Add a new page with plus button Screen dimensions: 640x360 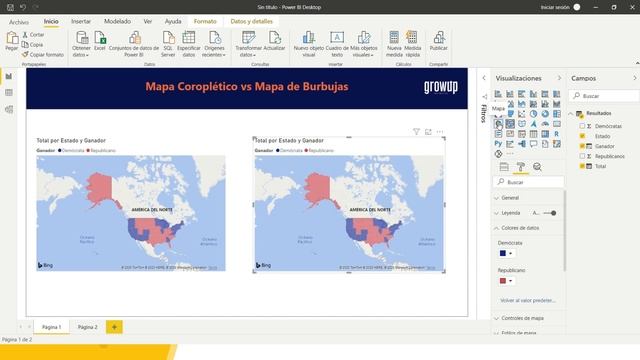[114, 327]
